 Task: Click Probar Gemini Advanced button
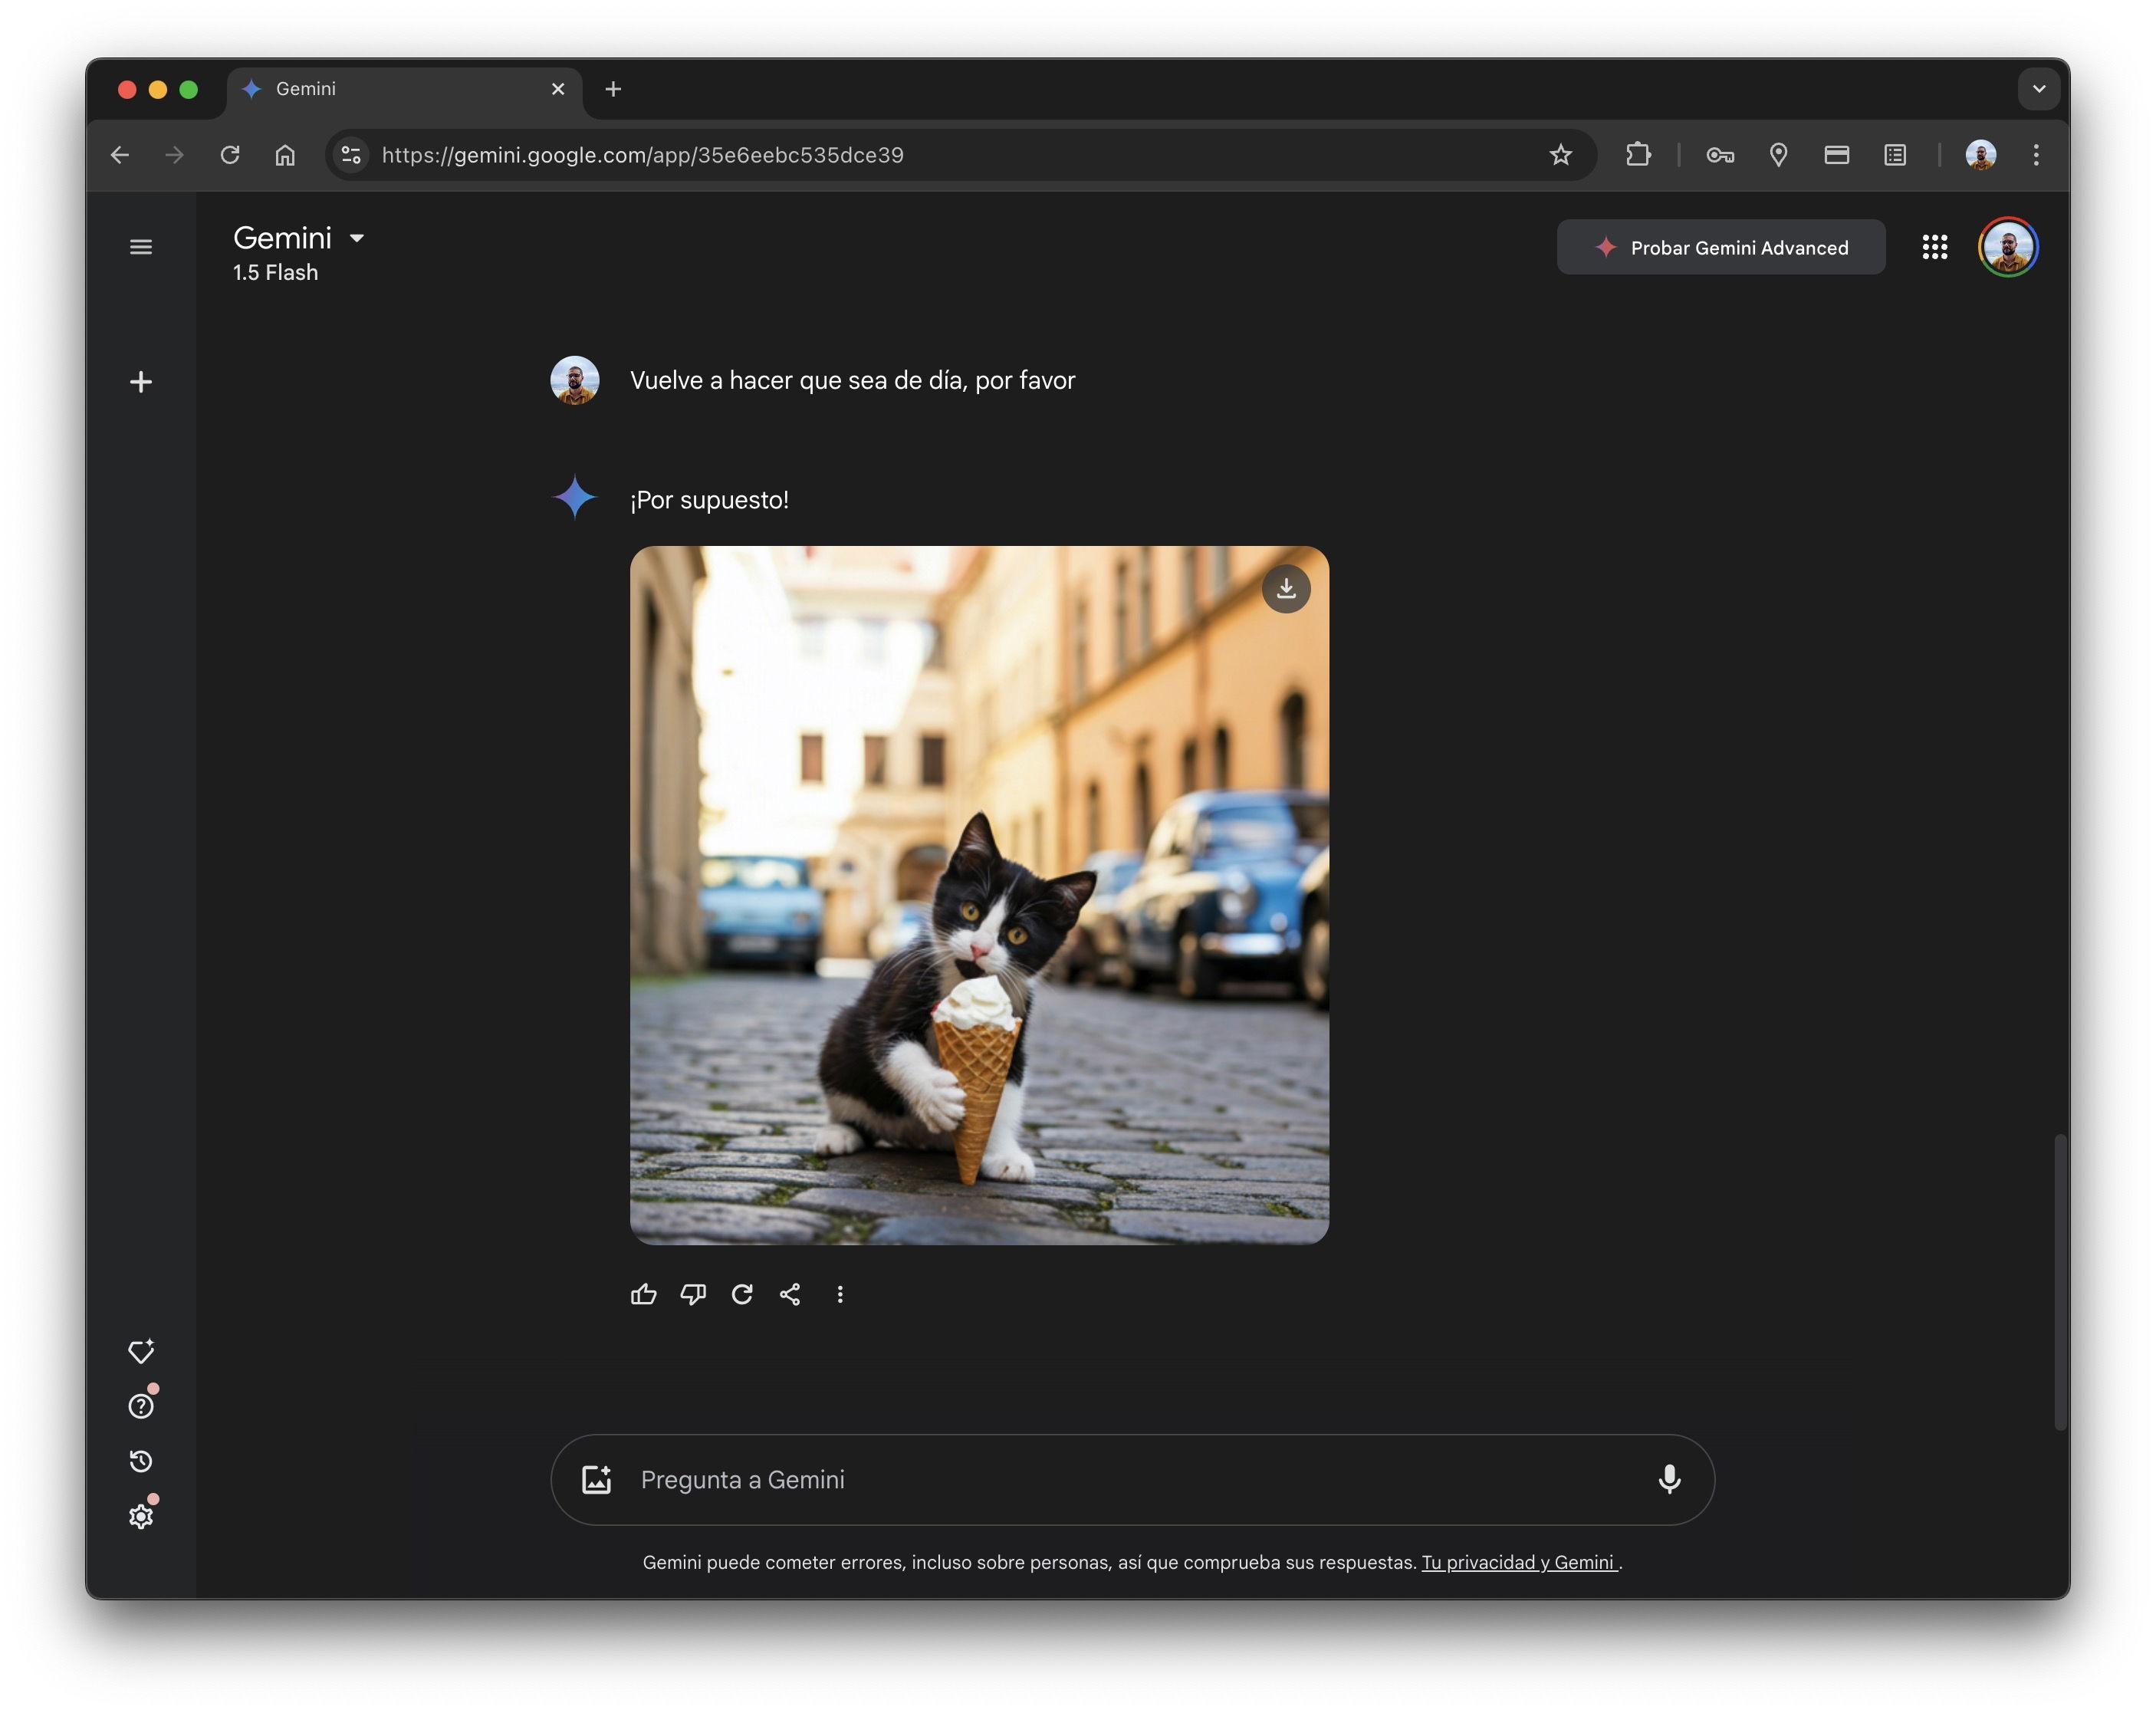tap(1720, 247)
